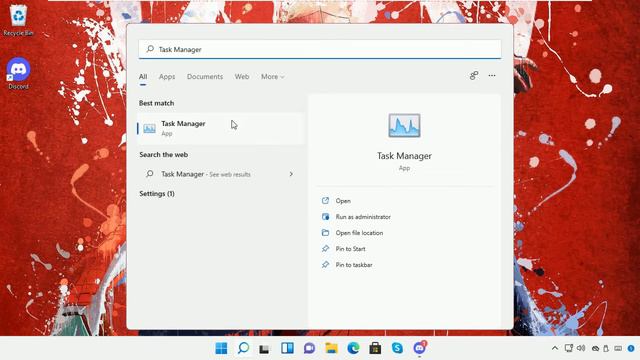Show hidden tray icons chevron
640x360 pixels.
[555, 348]
